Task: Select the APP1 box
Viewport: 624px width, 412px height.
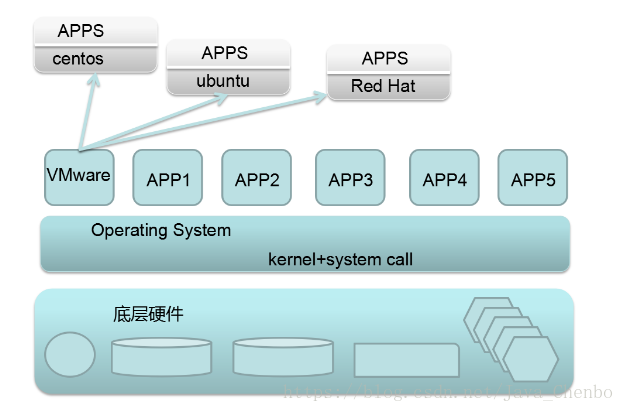Action: (168, 177)
